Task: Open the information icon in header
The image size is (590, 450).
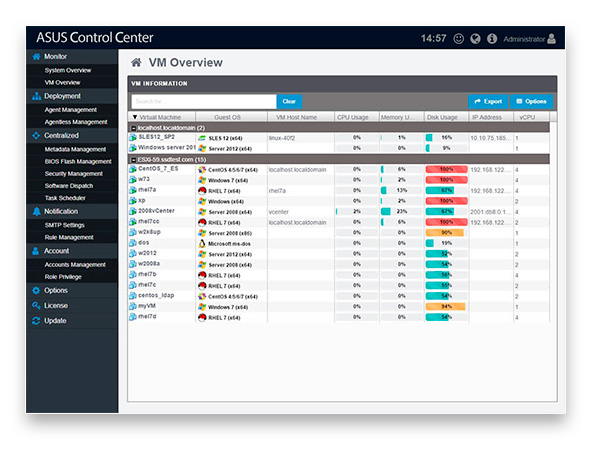Action: [492, 39]
